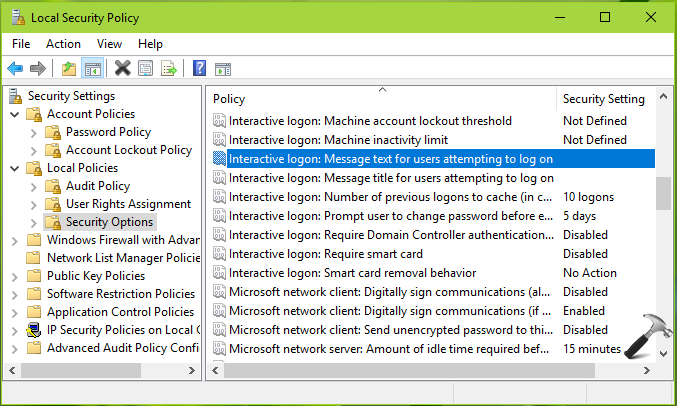Expand the Password Policy node arrow

pyautogui.click(x=34, y=133)
